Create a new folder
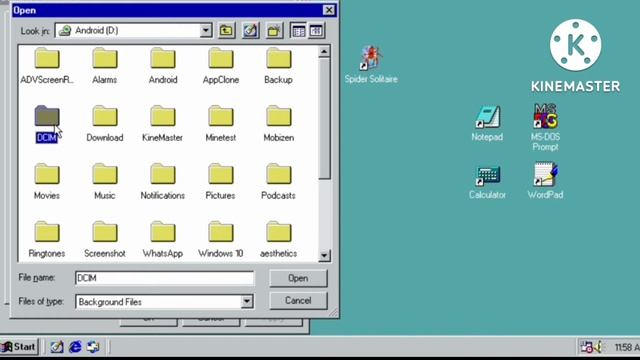The width and height of the screenshot is (640, 360). coord(274,31)
